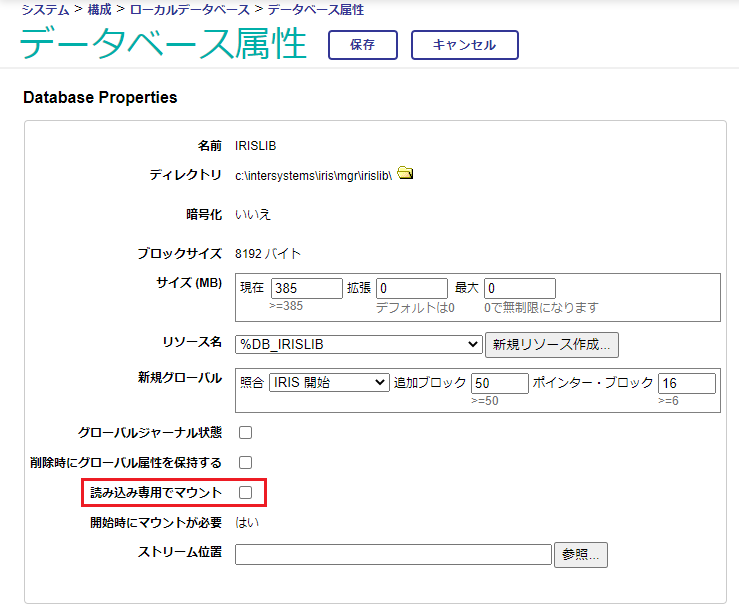The image size is (739, 613).
Task: Select the 最大 size input field
Action: (x=519, y=288)
